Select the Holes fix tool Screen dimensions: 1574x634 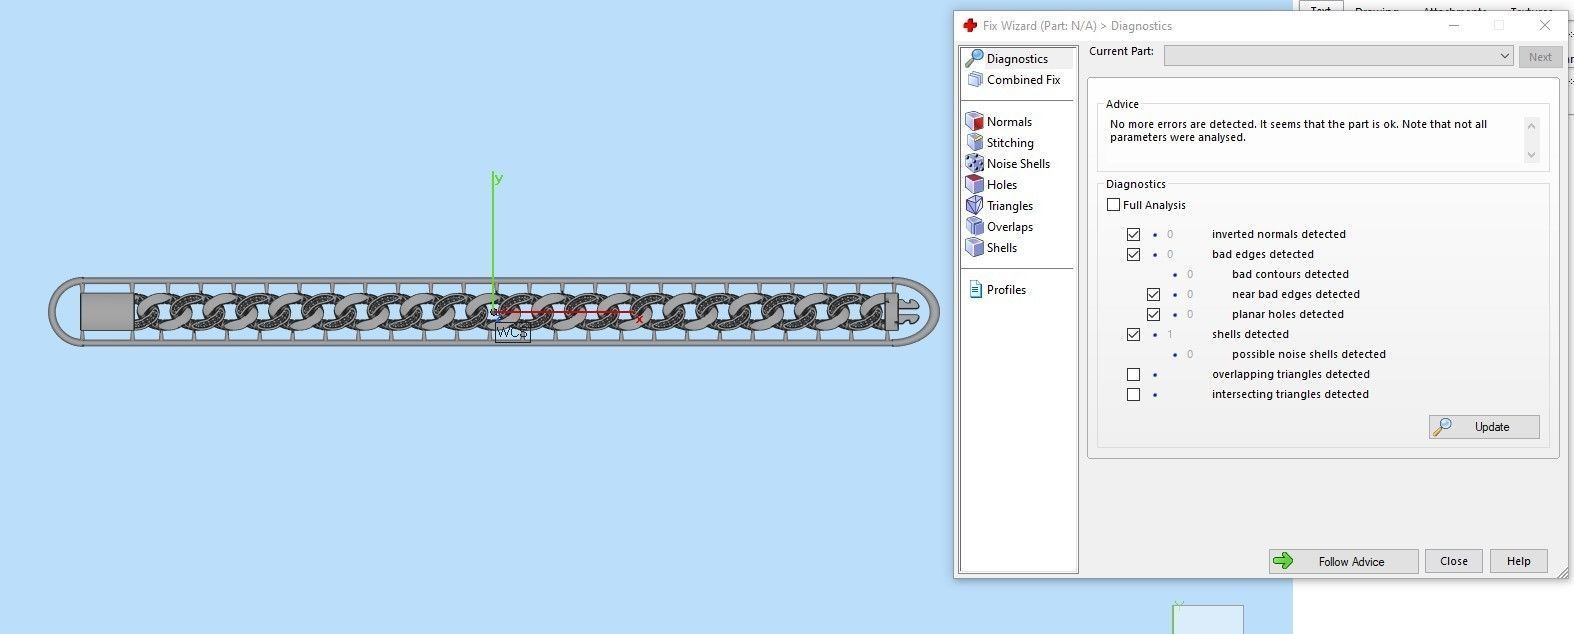pyautogui.click(x=992, y=185)
